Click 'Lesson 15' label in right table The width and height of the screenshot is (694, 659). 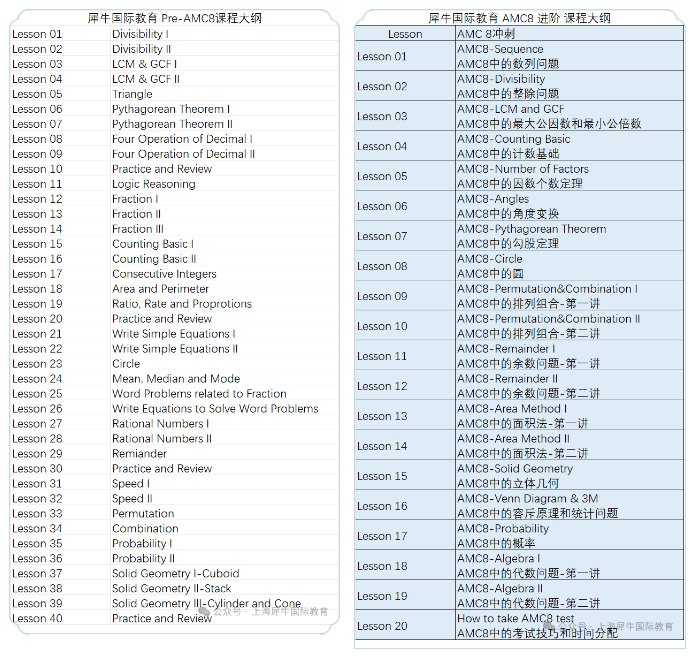click(382, 476)
